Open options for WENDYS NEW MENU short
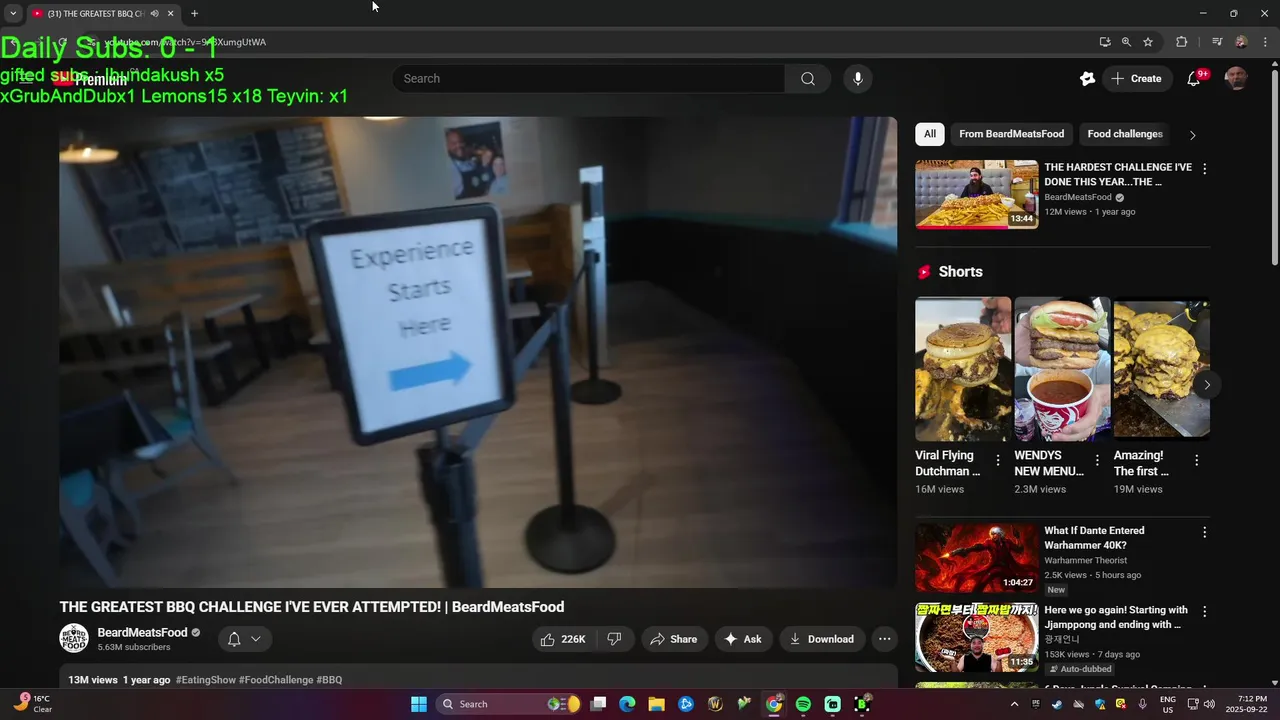Screen dimensions: 1280x720 tap(1097, 461)
